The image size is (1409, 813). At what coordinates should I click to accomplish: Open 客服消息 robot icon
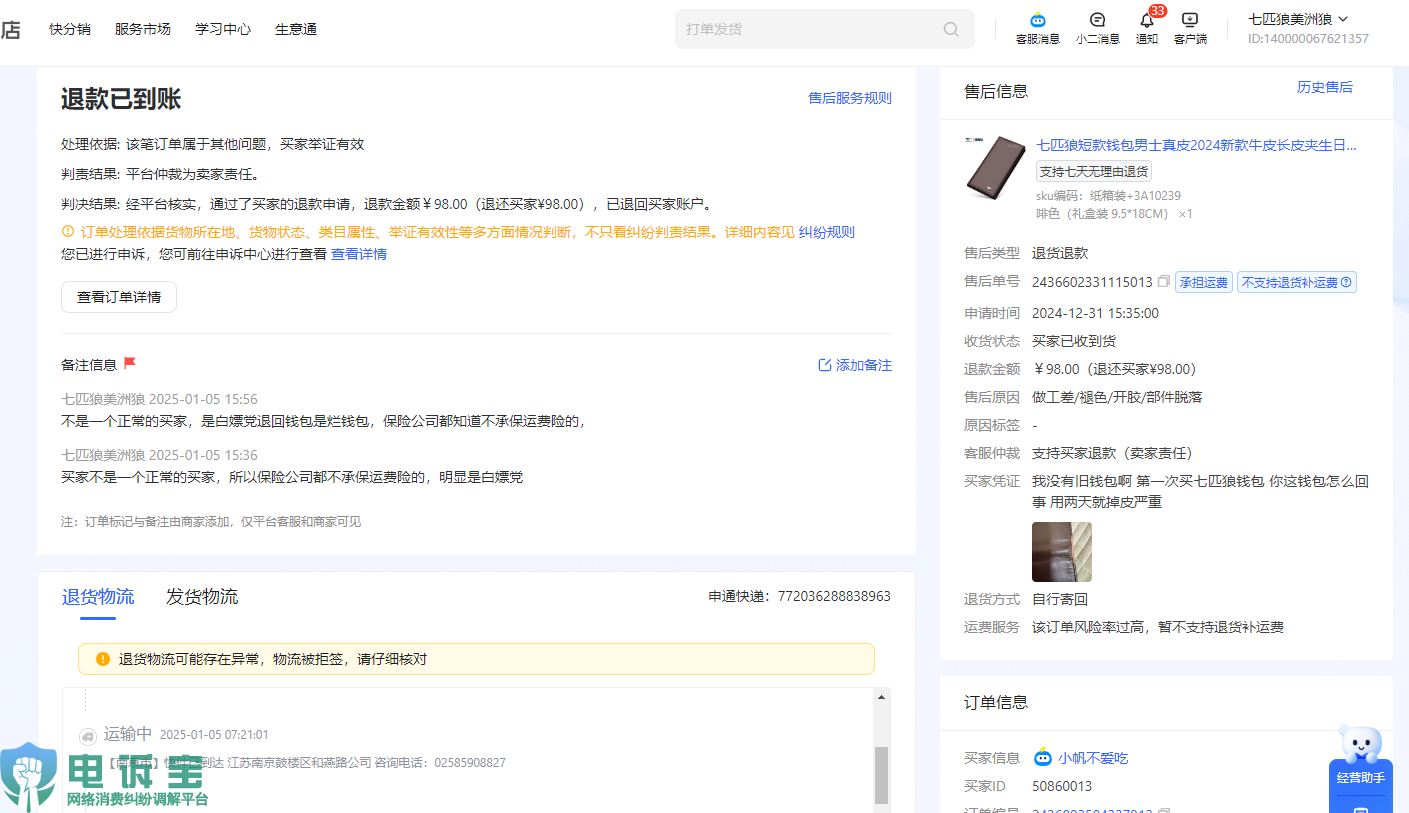click(1037, 20)
